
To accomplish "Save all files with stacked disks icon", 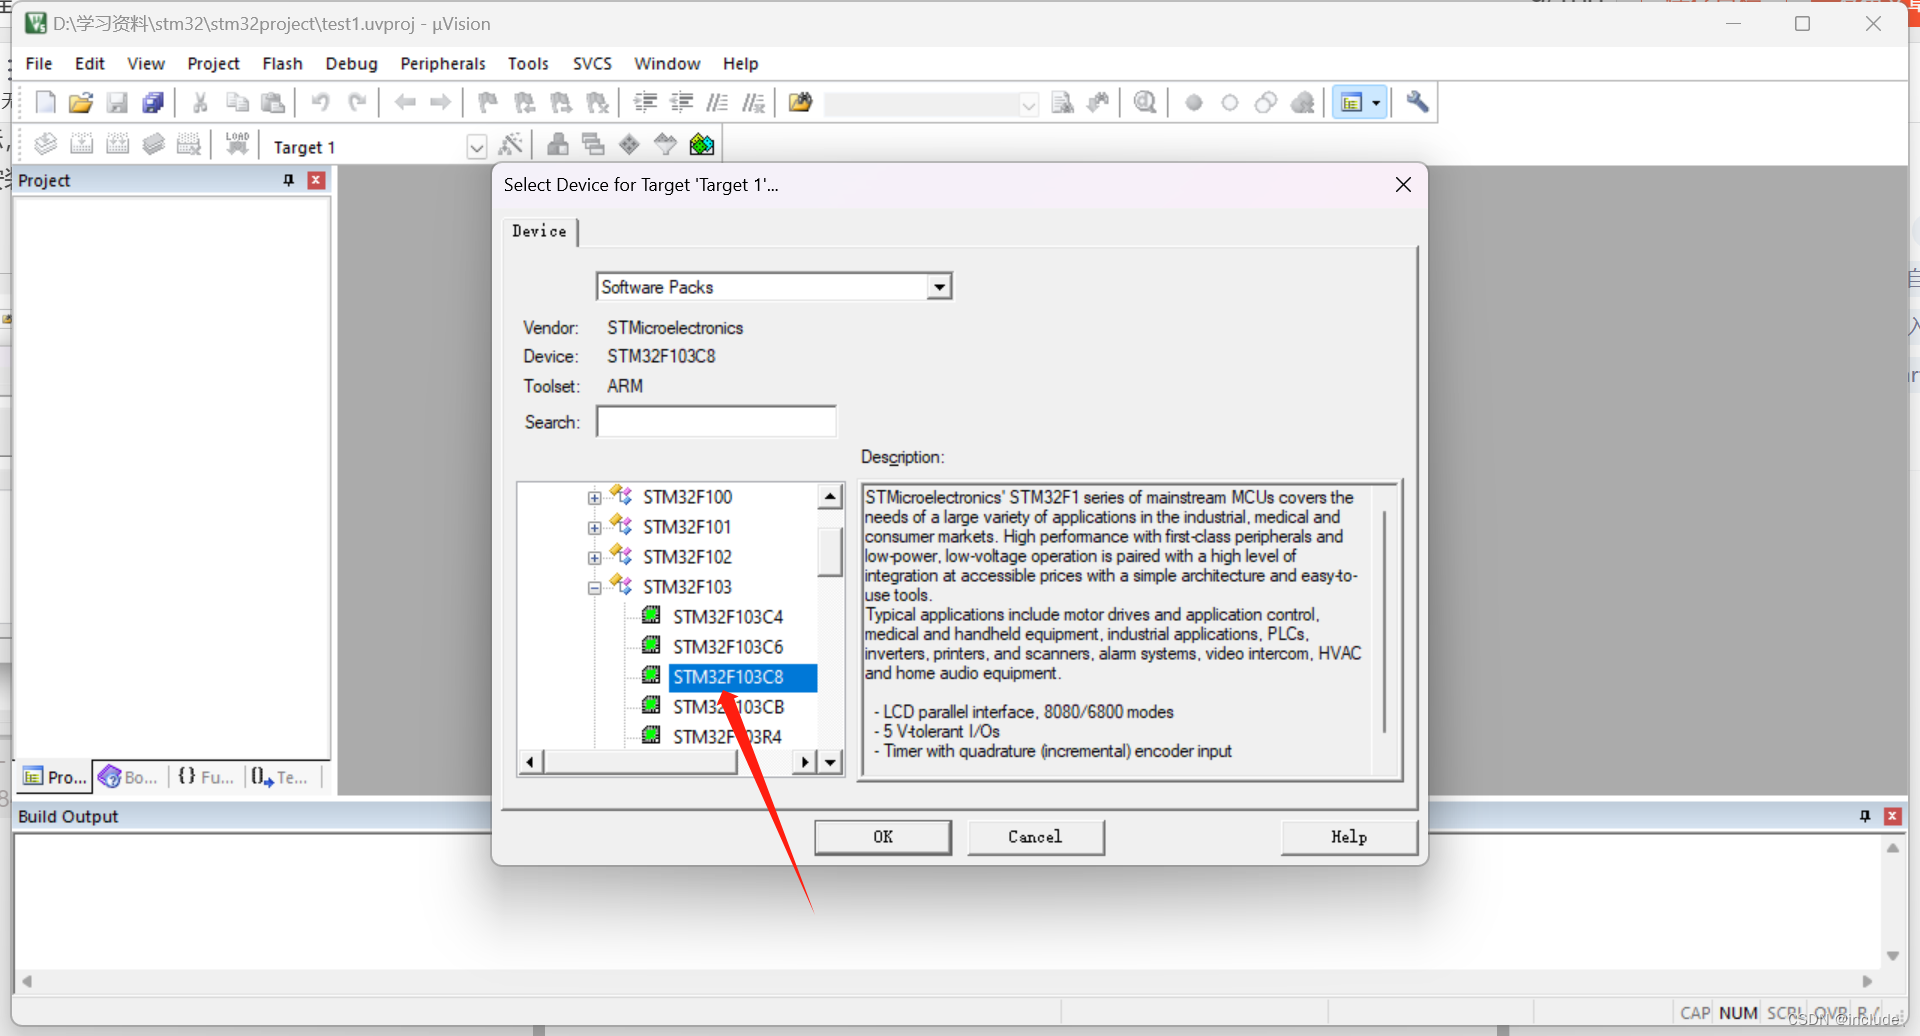I will coord(153,102).
